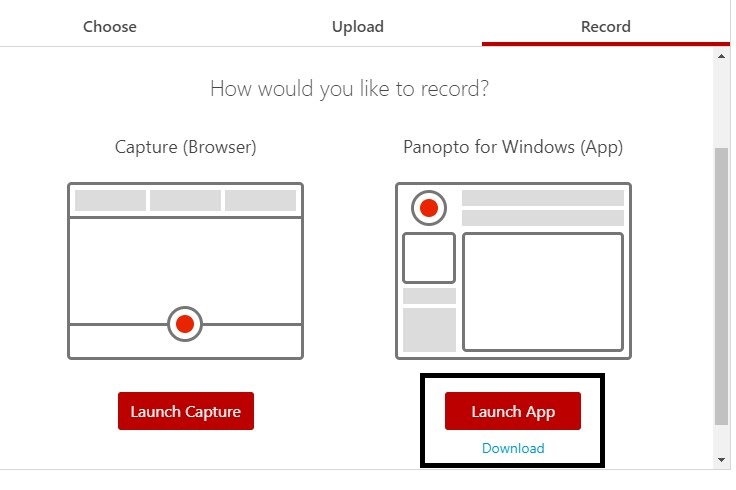This screenshot has width=736, height=490.
Task: Select the Record tab
Action: tap(606, 26)
